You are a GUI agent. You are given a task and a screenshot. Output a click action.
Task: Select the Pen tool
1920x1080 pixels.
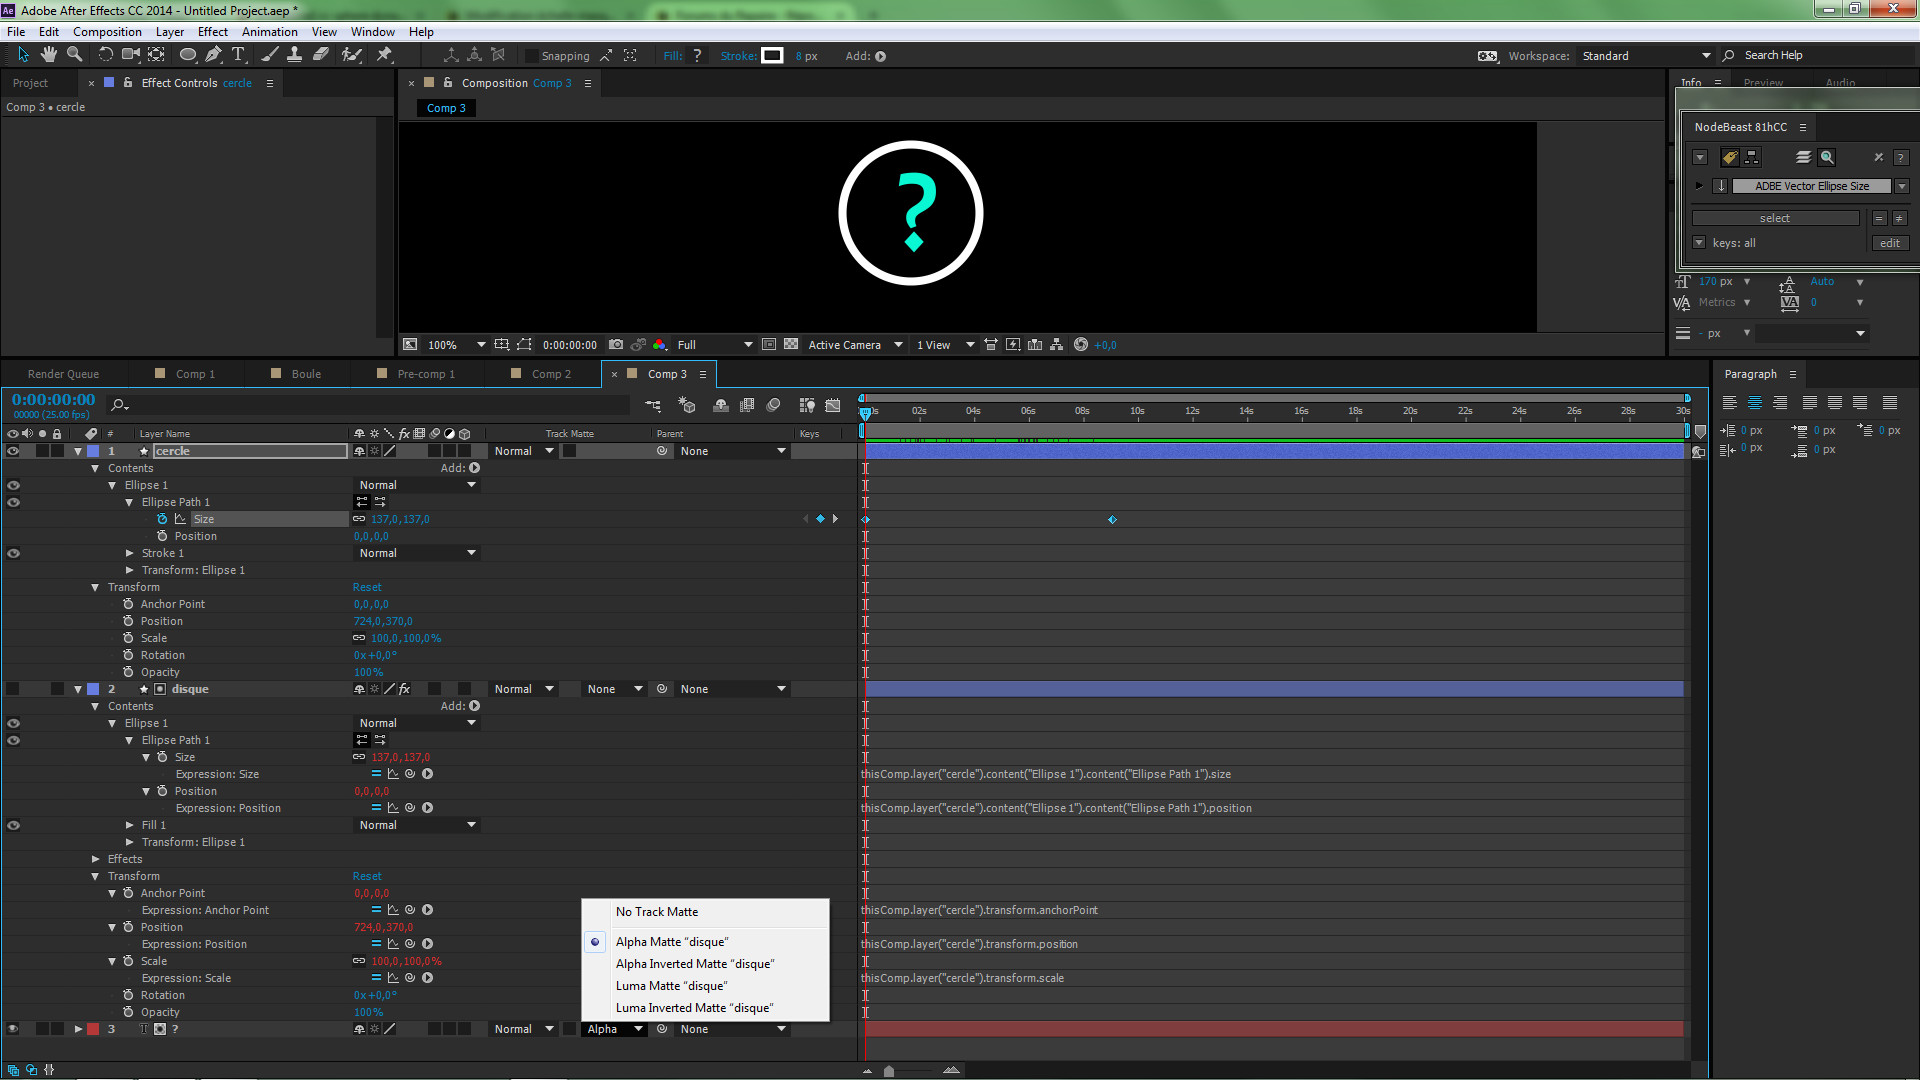tap(213, 55)
